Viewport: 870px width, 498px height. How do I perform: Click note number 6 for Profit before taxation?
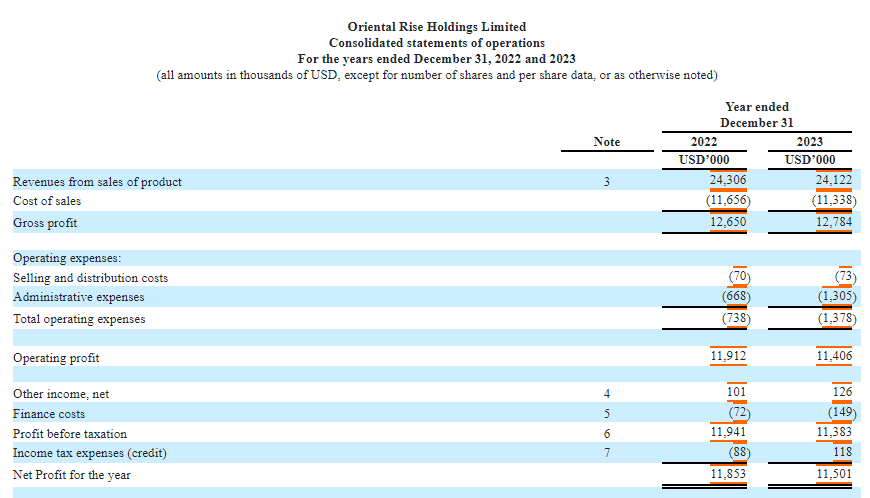click(x=606, y=433)
